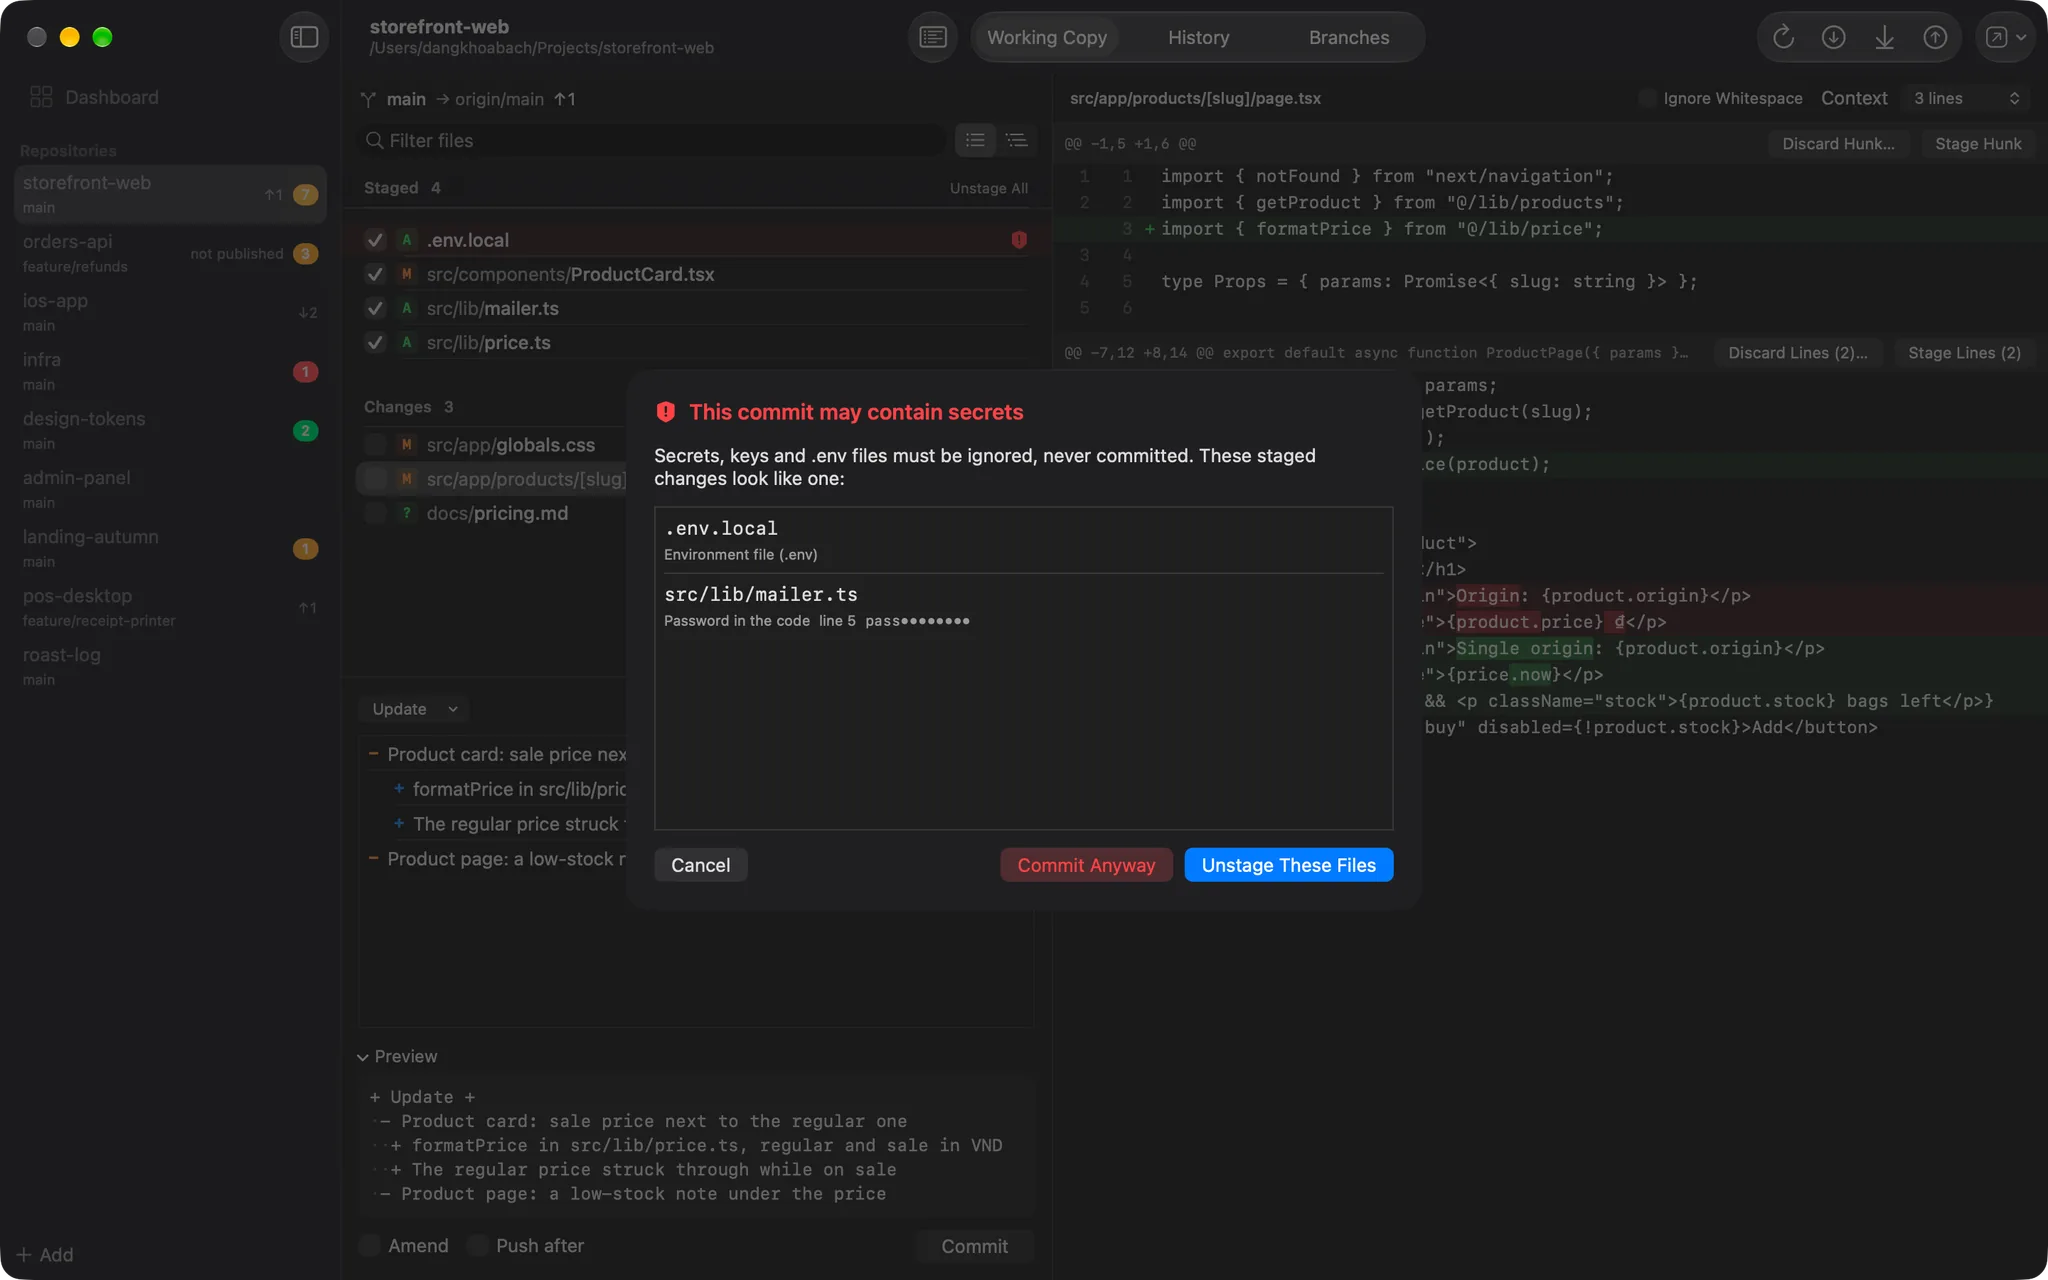Image resolution: width=2048 pixels, height=1280 pixels.
Task: Select the Working Copy tab
Action: coord(1046,37)
